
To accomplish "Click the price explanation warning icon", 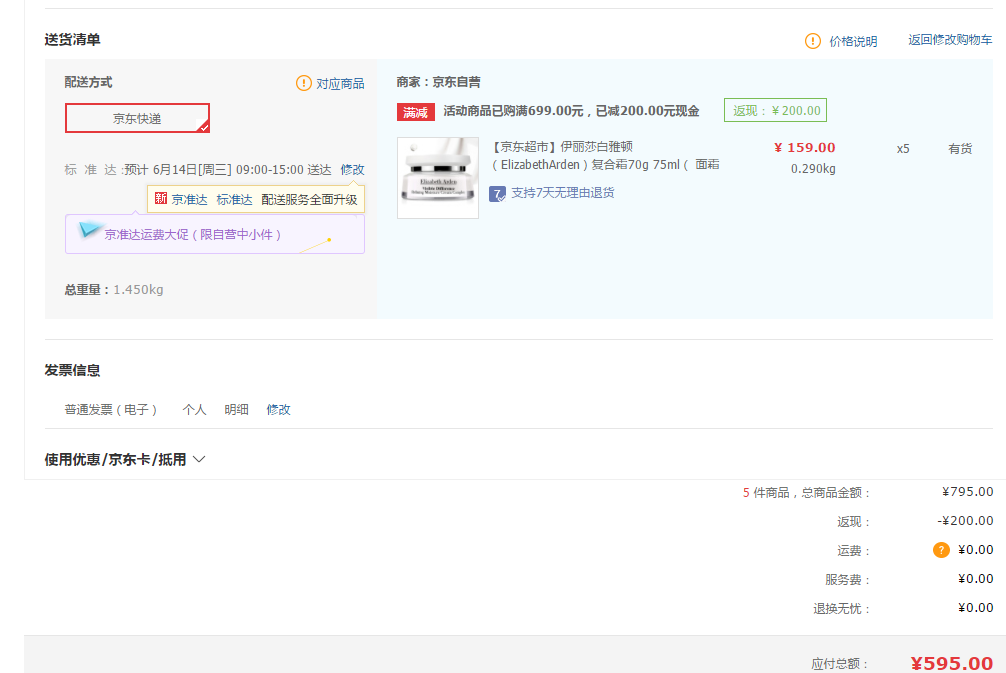I will [812, 41].
